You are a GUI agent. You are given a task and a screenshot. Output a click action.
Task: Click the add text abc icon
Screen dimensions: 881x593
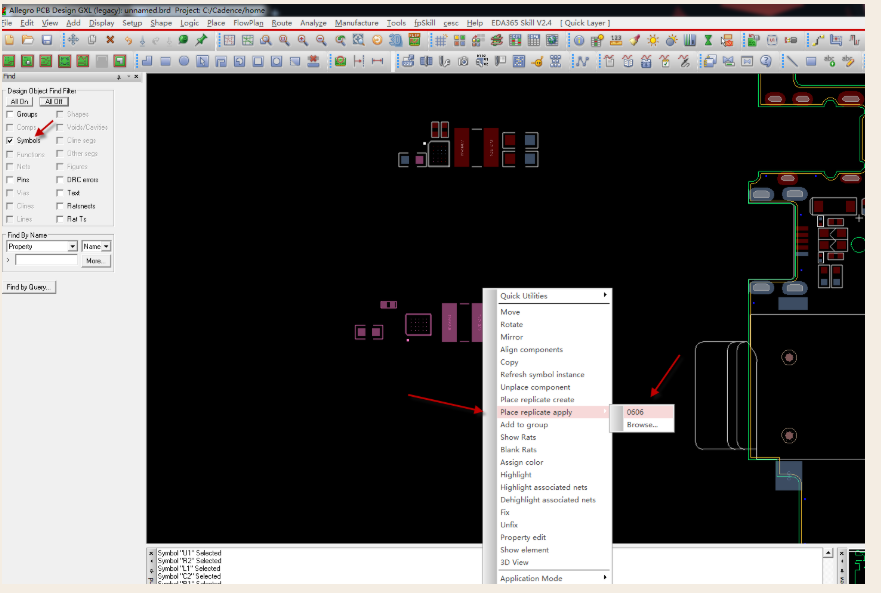tap(829, 61)
